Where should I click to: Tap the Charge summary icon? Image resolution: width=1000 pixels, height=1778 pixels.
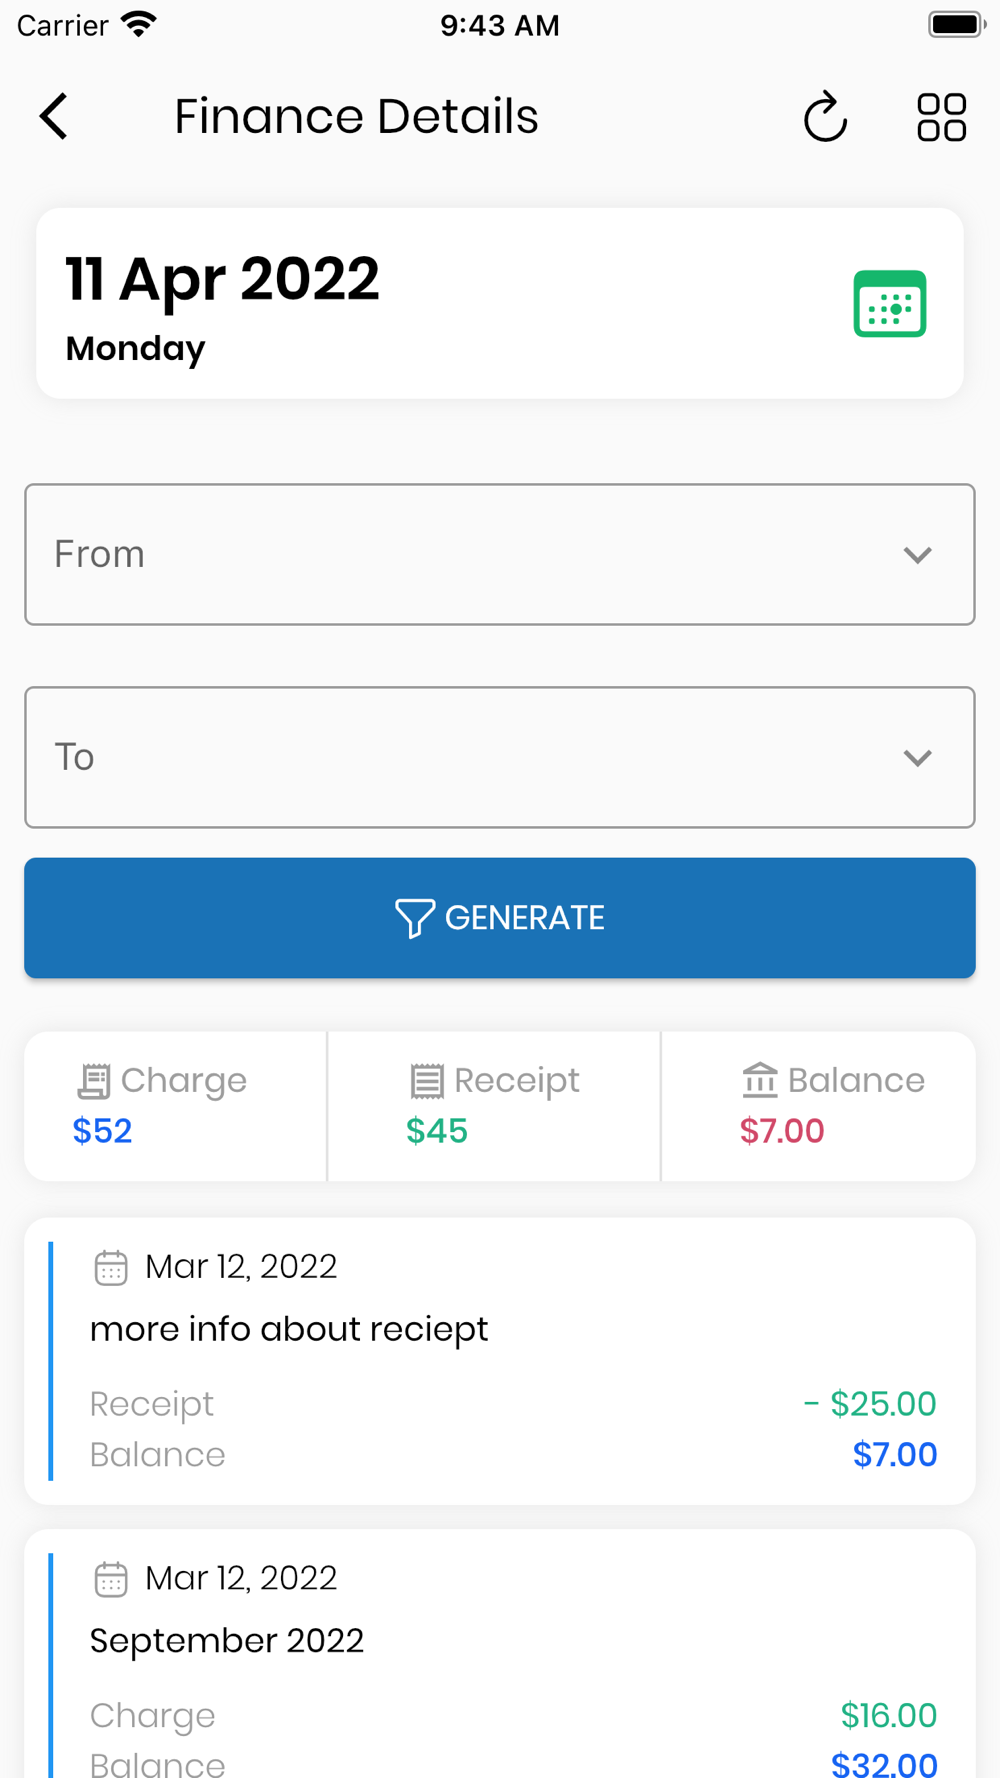pyautogui.click(x=94, y=1081)
